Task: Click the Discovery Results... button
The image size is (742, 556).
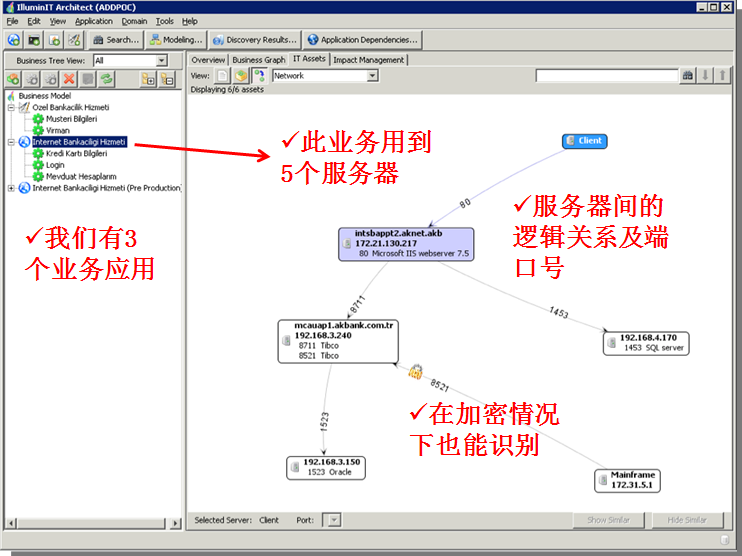Action: tap(255, 40)
